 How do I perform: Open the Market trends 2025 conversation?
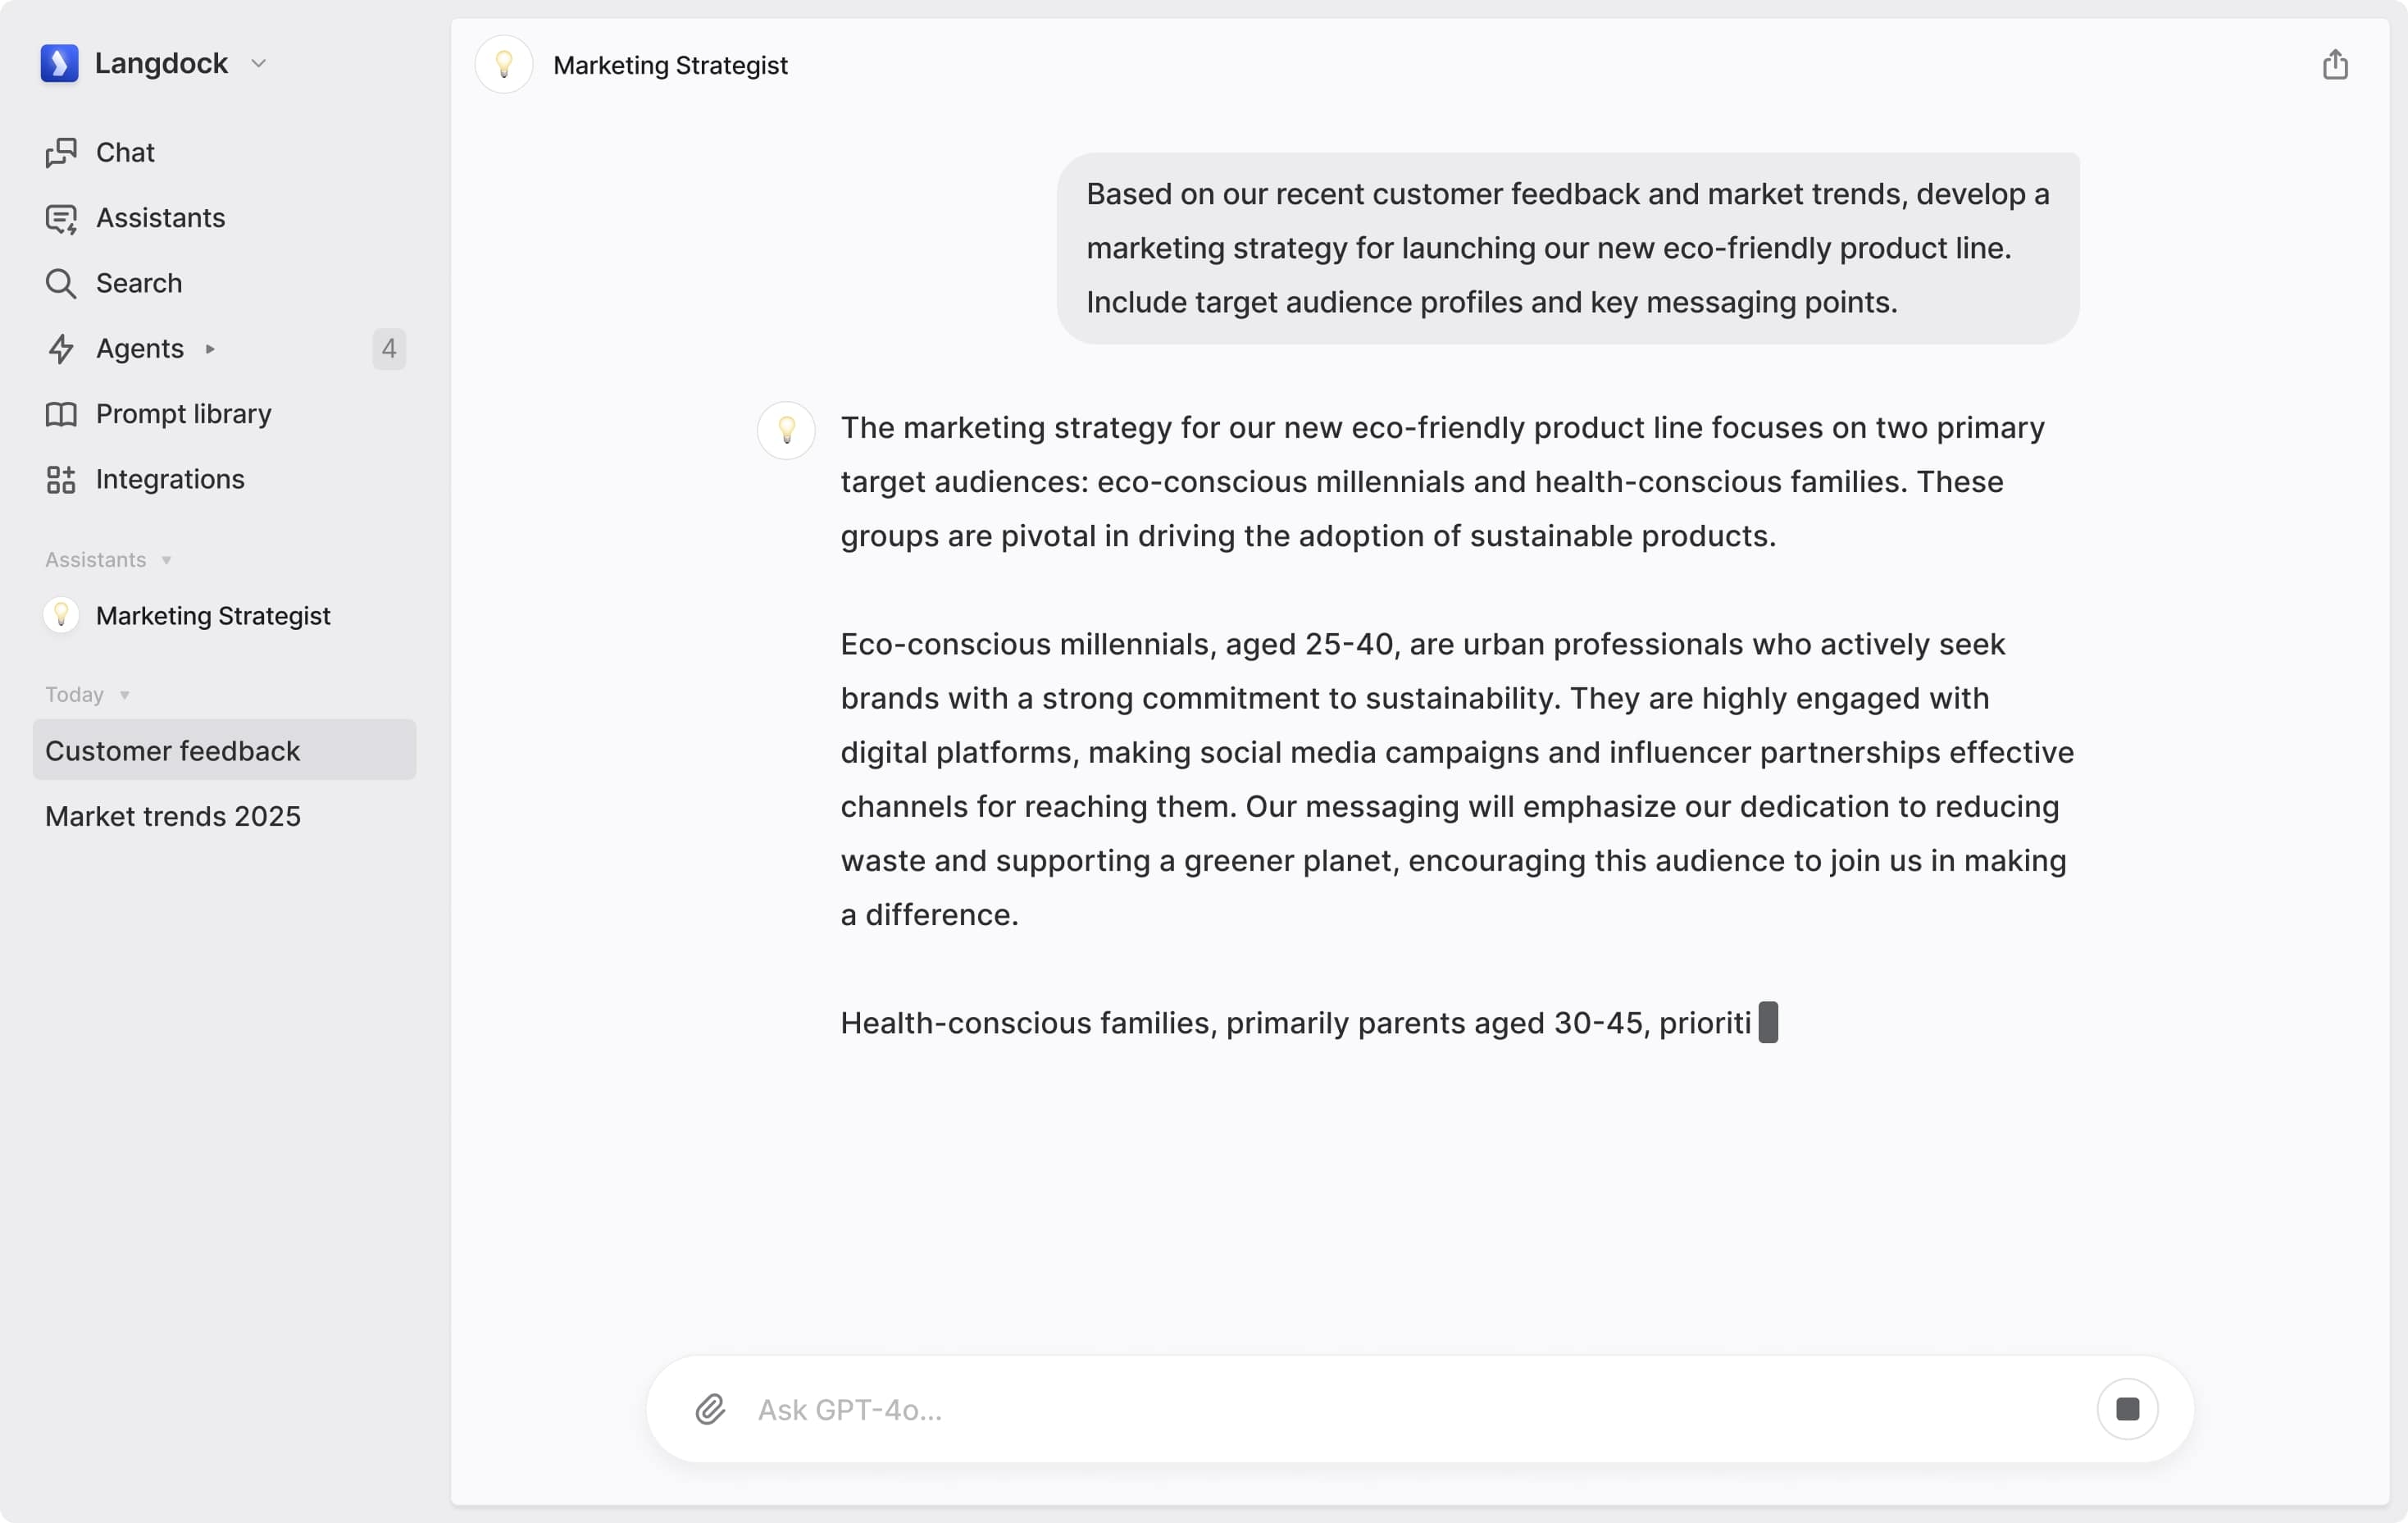point(174,814)
